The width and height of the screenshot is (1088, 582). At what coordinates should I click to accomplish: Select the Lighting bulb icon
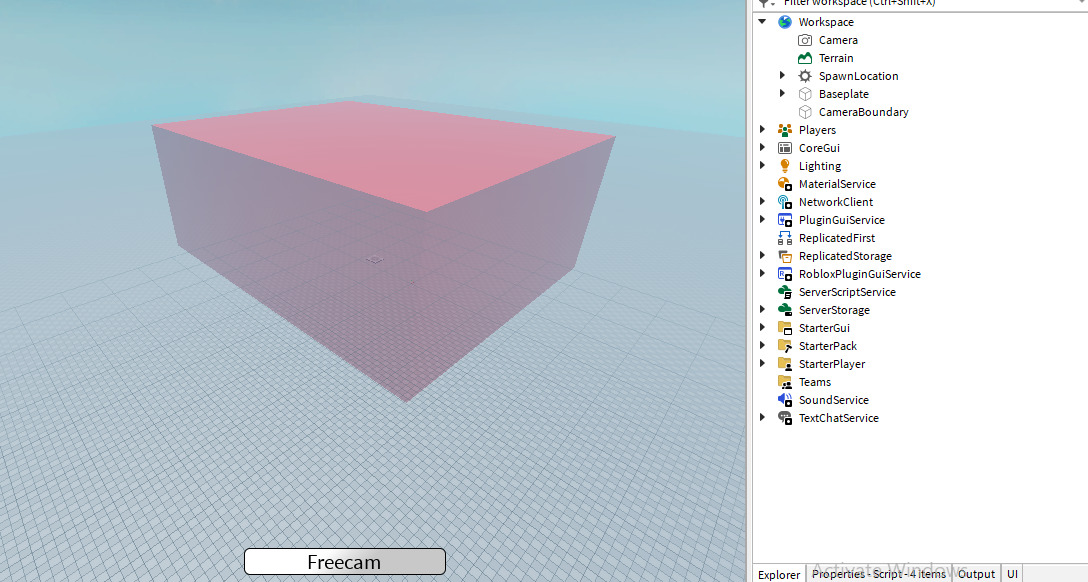[786, 166]
